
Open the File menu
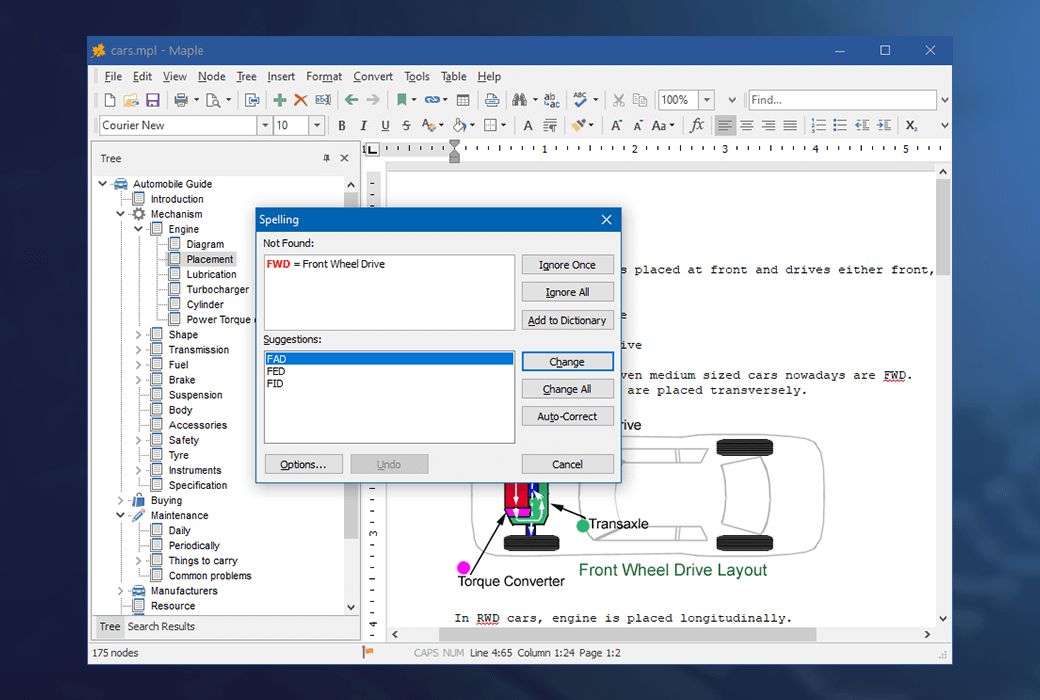coord(113,76)
